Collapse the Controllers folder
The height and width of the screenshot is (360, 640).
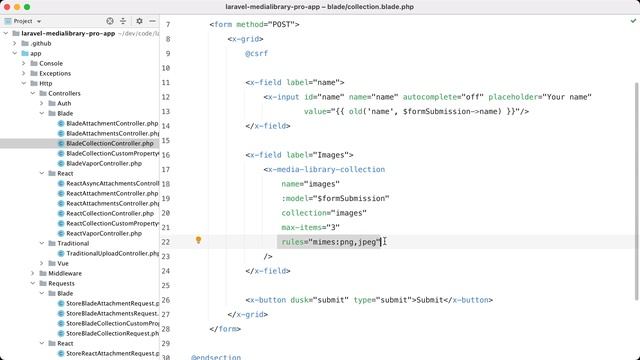pyautogui.click(x=33, y=93)
